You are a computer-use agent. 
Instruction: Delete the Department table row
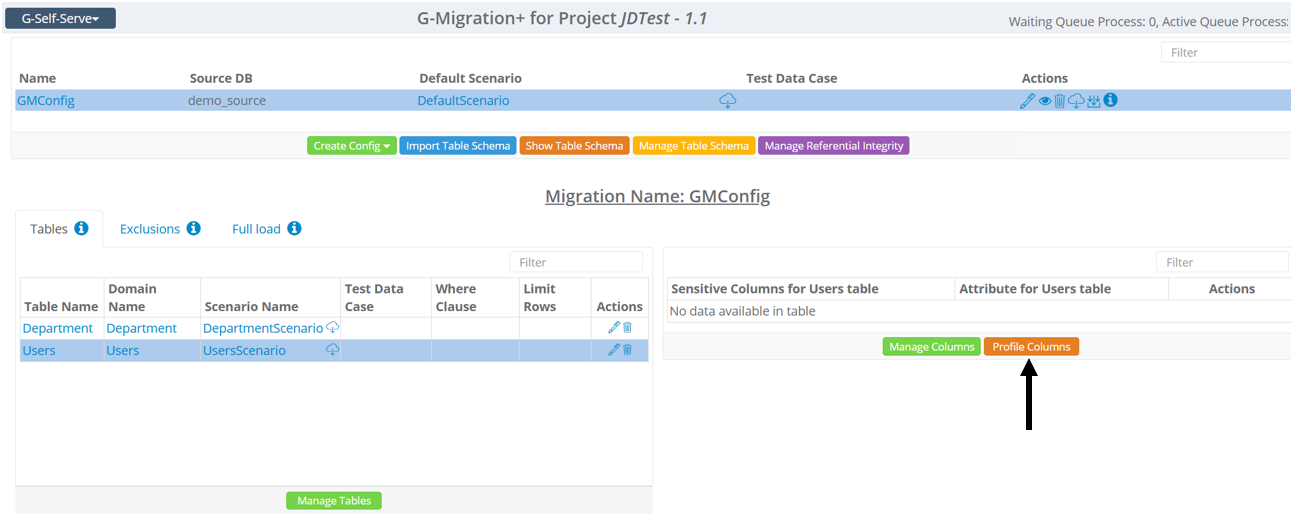pos(628,328)
